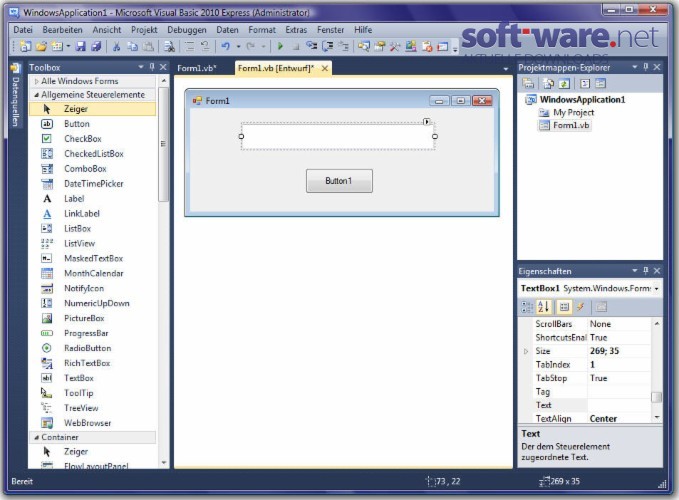This screenshot has height=500, width=679.
Task: Open the Bearbeiten menu
Action: [62, 30]
